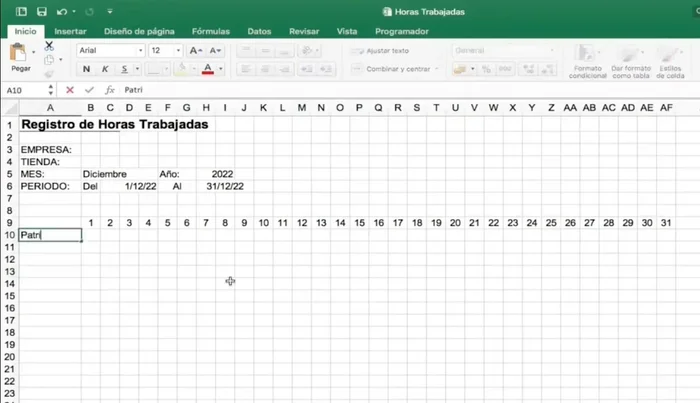Cancel the entry with red X icon
Screen dimensions: 700x403
coord(70,90)
